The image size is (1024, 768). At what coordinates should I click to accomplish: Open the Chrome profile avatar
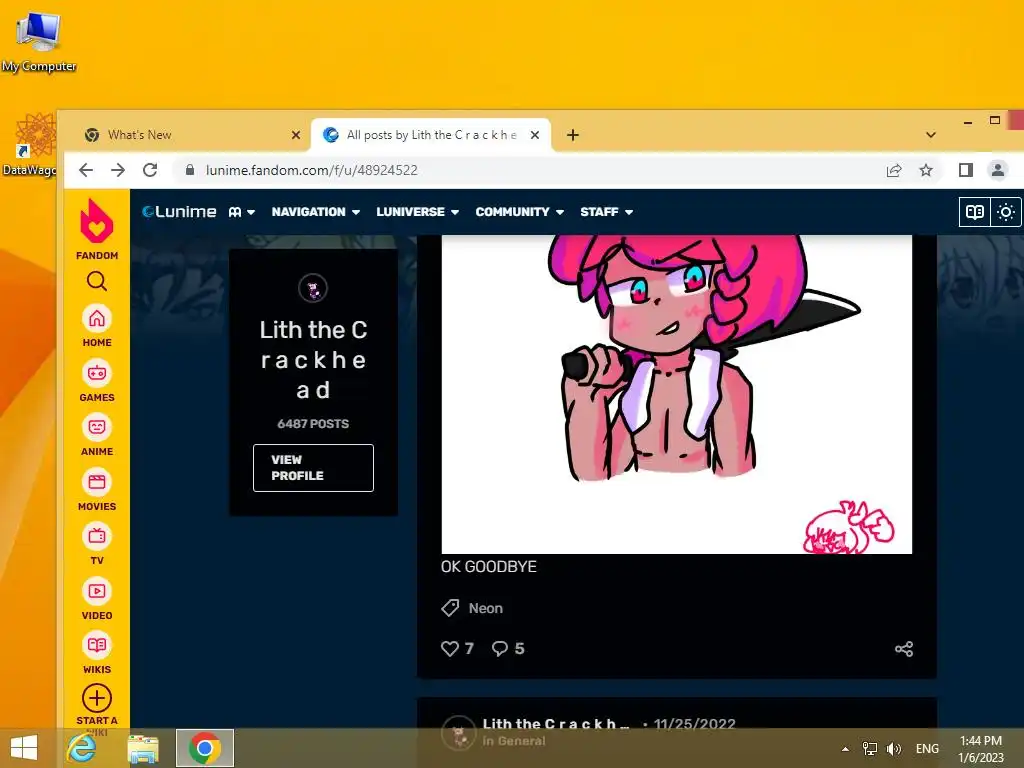pyautogui.click(x=997, y=170)
